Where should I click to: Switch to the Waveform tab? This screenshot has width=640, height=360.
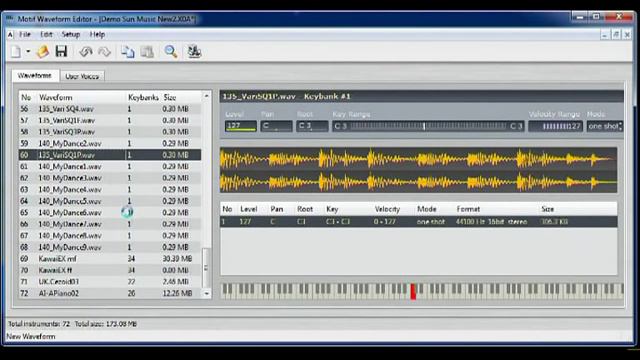(35, 76)
